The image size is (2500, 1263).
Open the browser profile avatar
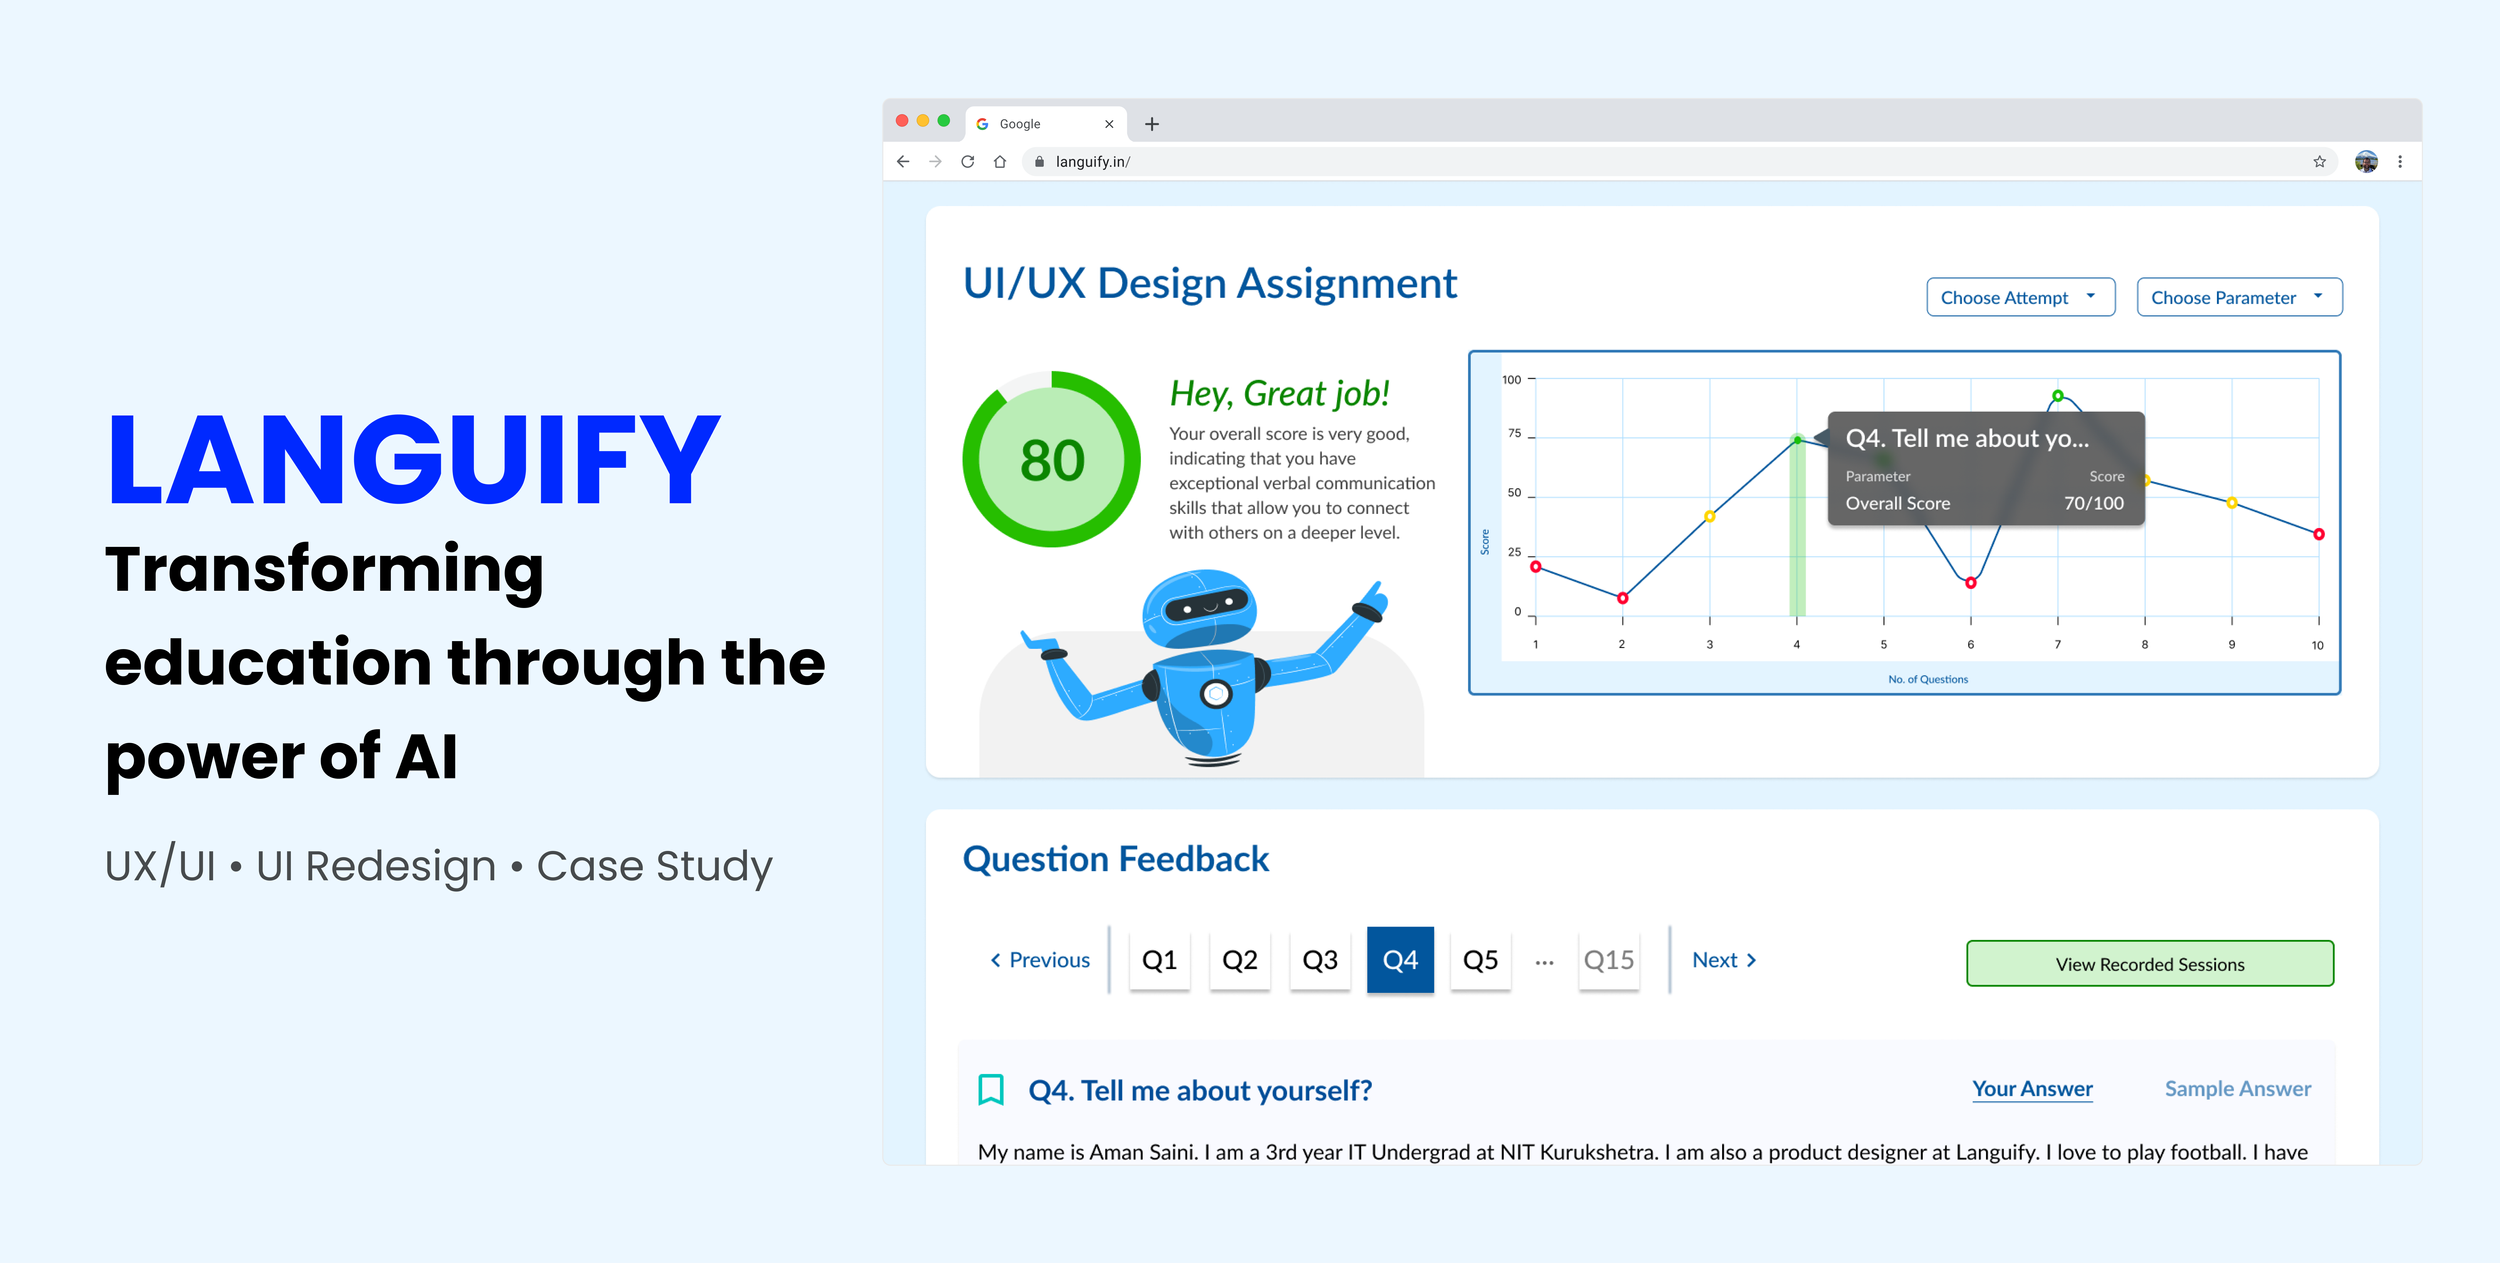pyautogui.click(x=2366, y=161)
